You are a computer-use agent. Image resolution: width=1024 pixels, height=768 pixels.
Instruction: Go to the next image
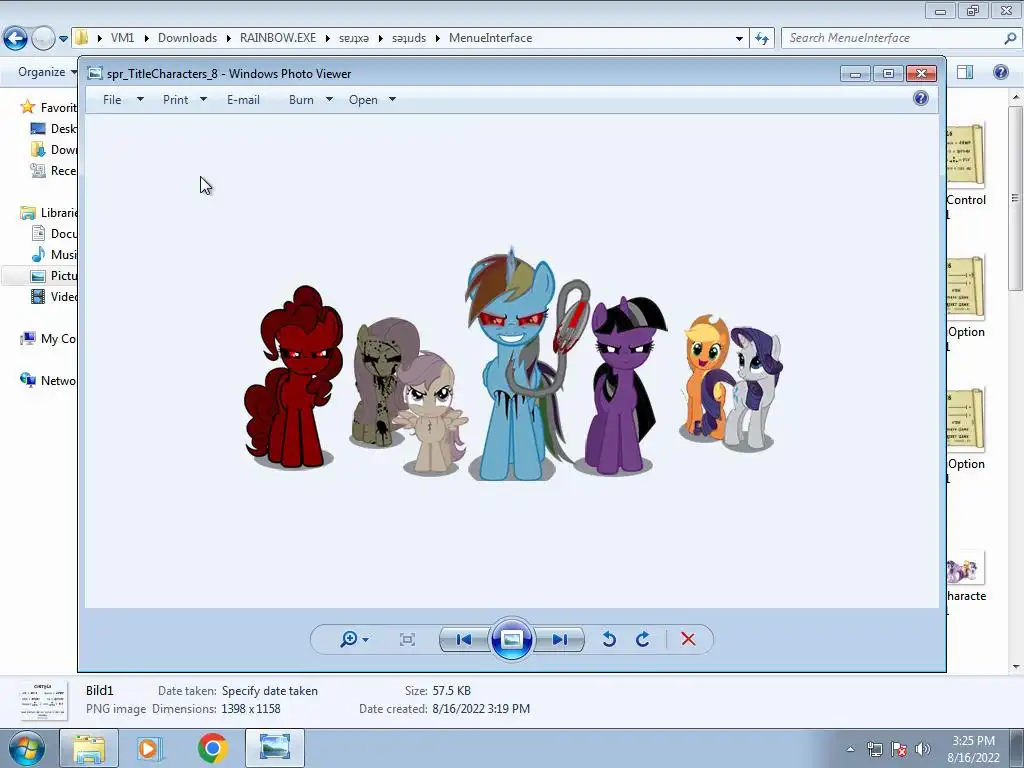560,639
